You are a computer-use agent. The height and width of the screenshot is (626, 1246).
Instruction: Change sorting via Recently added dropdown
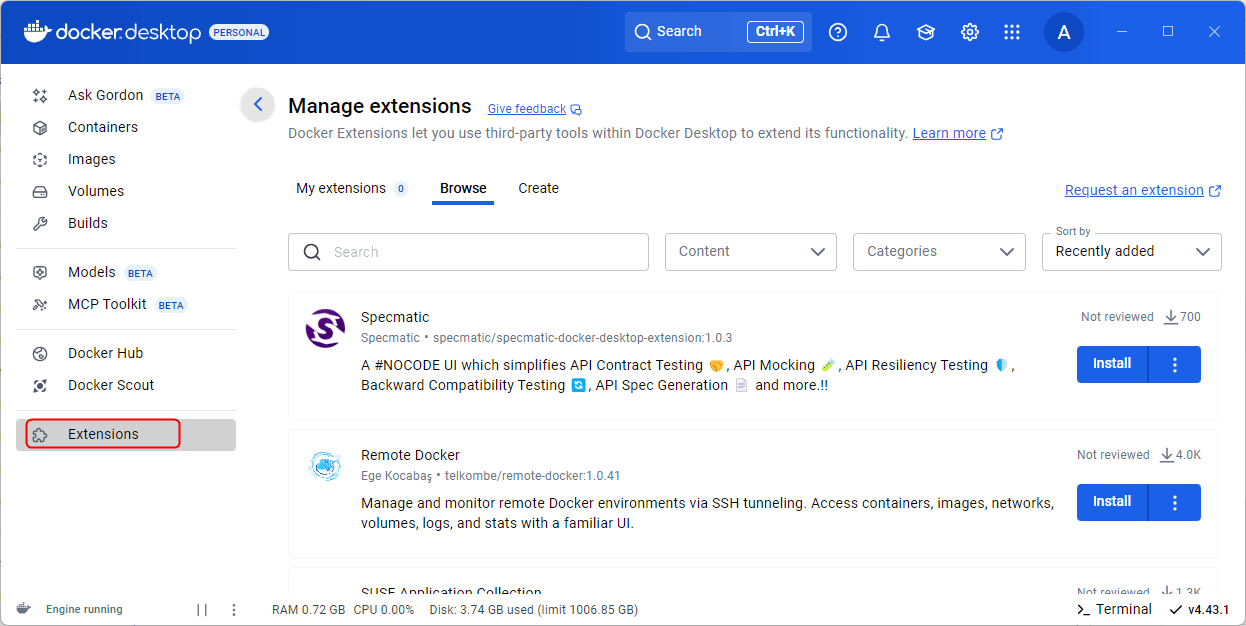[x=1131, y=251]
